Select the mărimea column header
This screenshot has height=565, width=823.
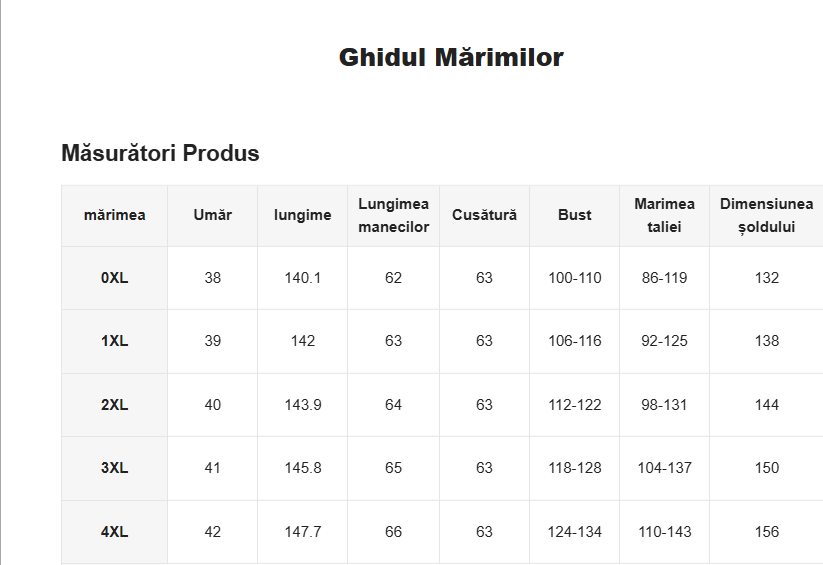click(x=115, y=215)
